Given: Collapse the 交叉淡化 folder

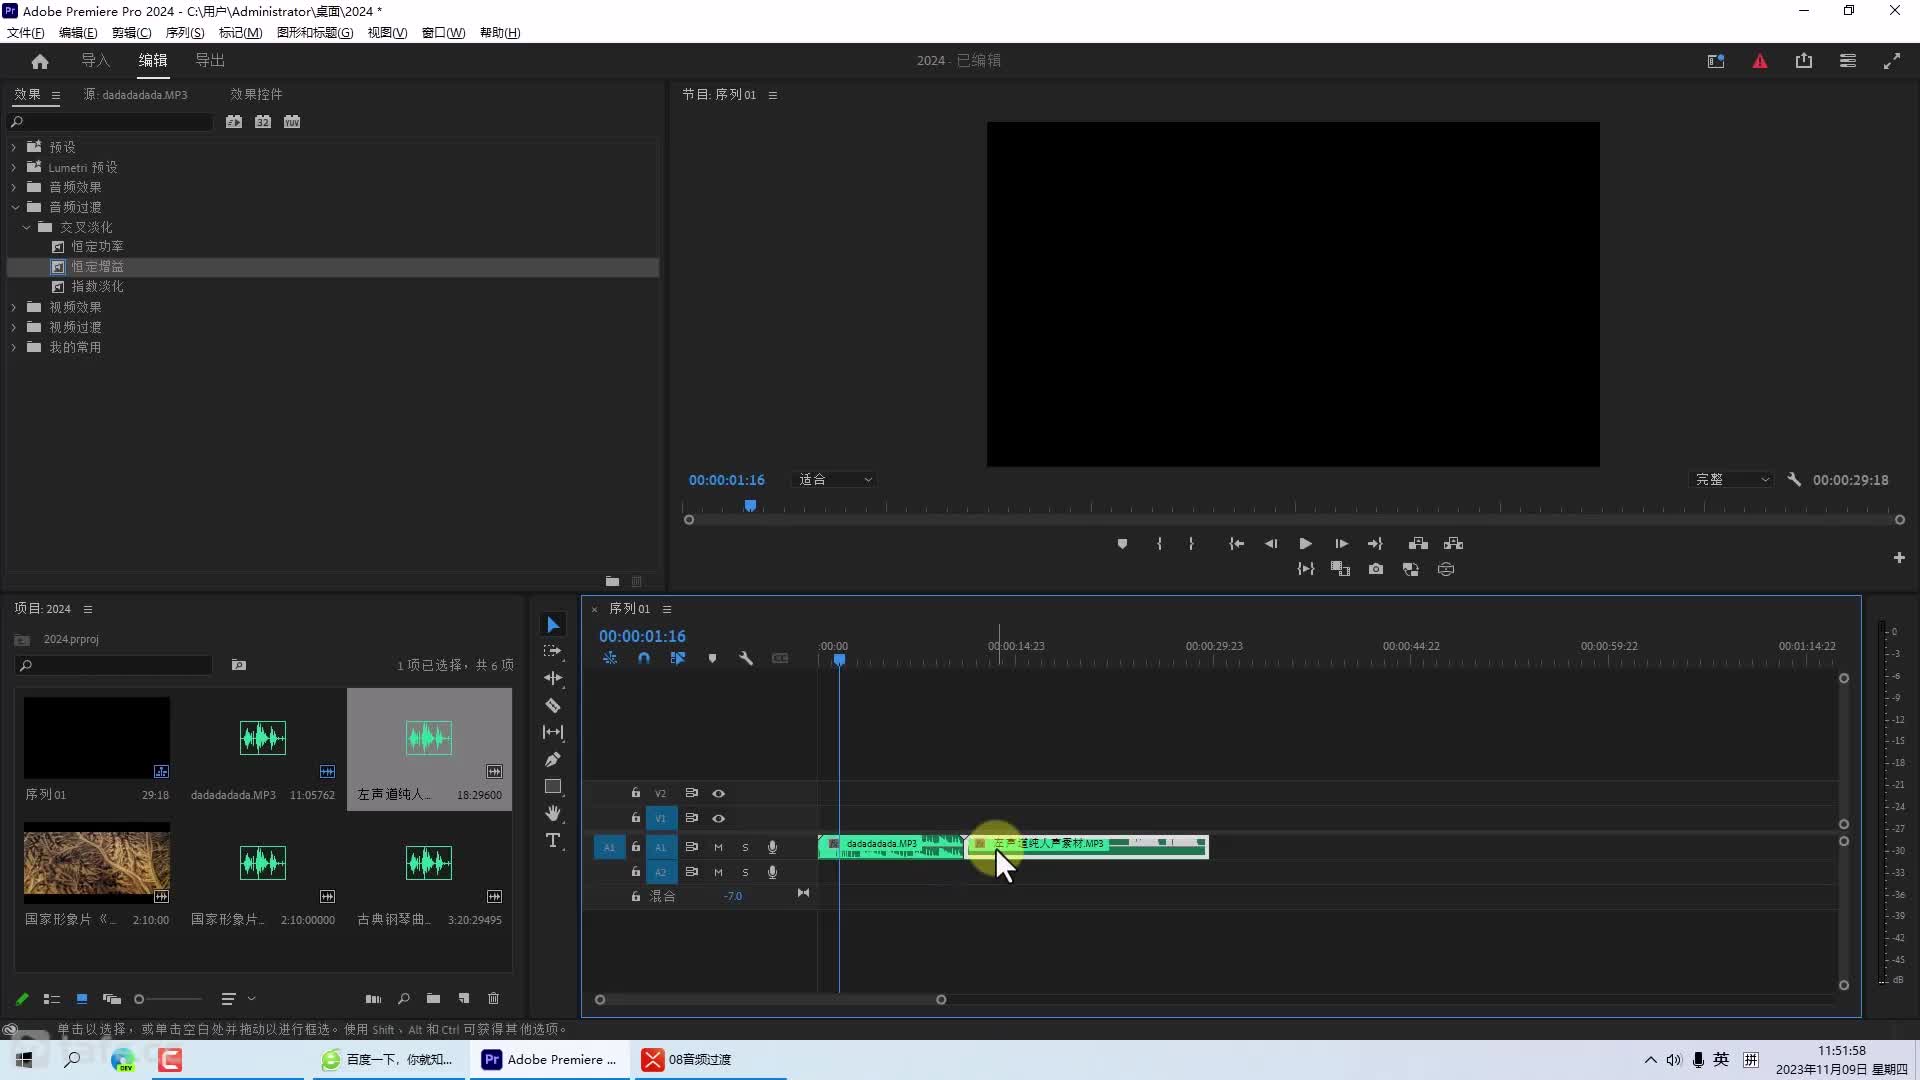Looking at the screenshot, I should point(26,227).
